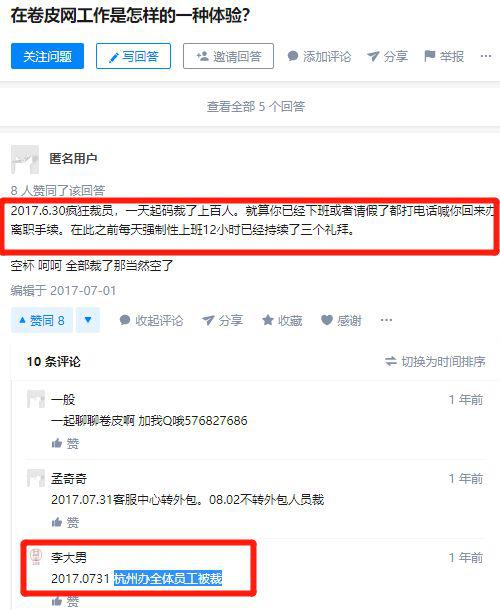Open 查看全部 5 个回答 link
Image resolution: width=500 pixels, height=610 pixels.
(x=256, y=106)
